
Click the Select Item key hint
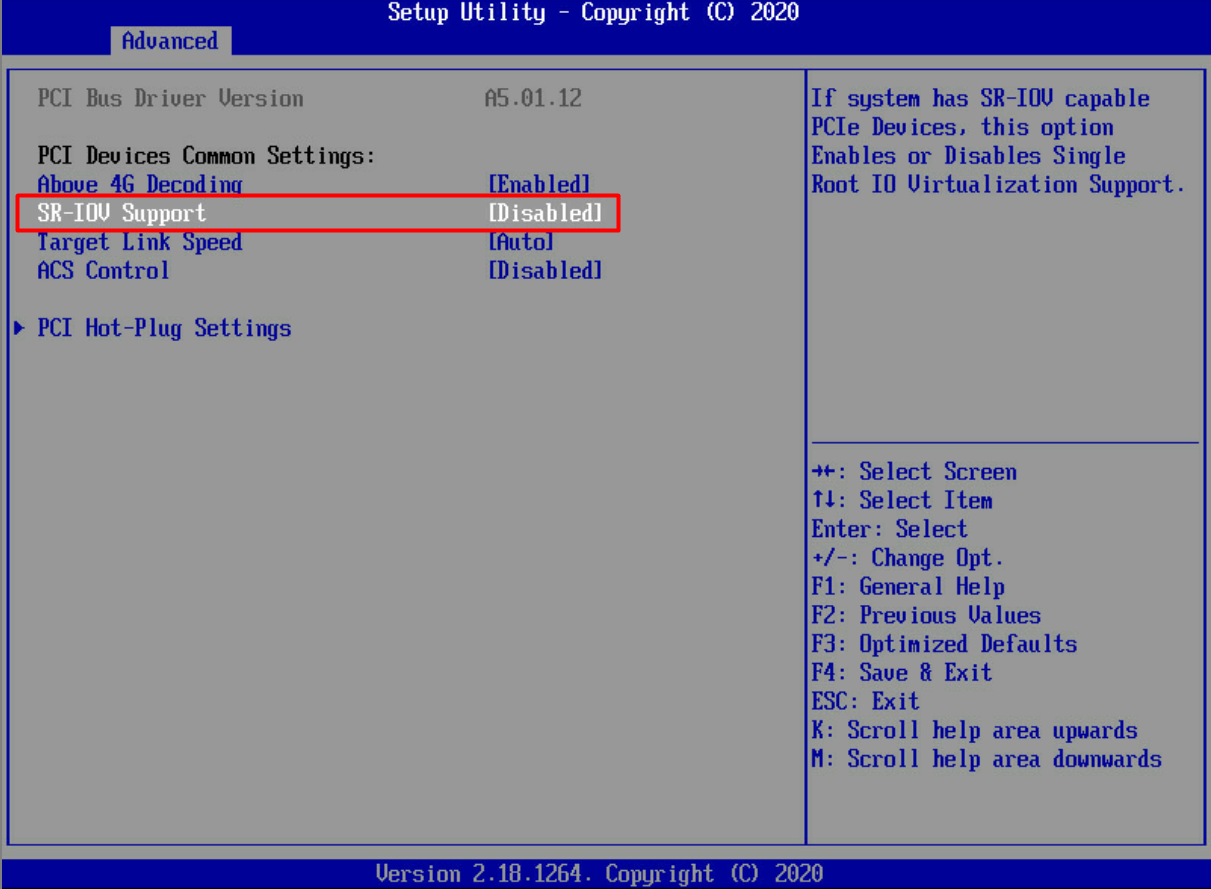coord(902,500)
